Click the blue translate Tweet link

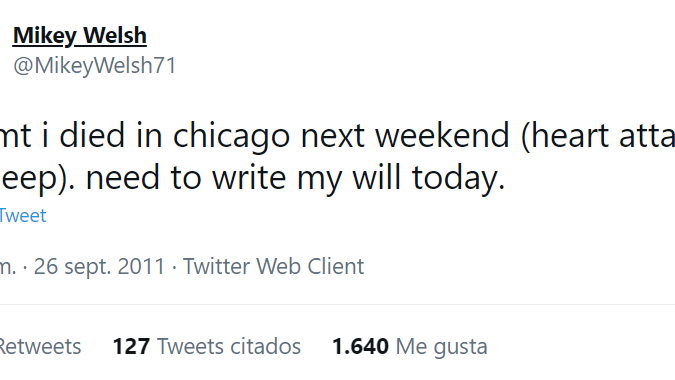[23, 216]
